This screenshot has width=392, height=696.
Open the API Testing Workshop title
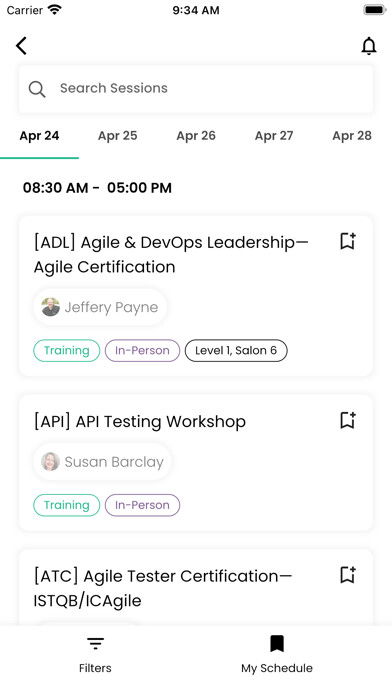[140, 421]
